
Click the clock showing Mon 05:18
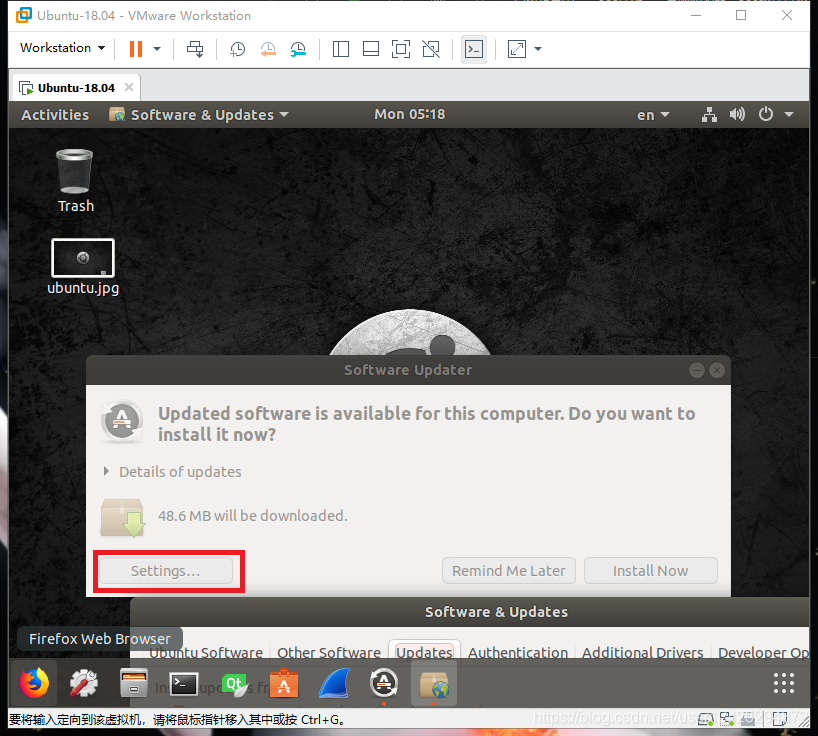point(410,114)
